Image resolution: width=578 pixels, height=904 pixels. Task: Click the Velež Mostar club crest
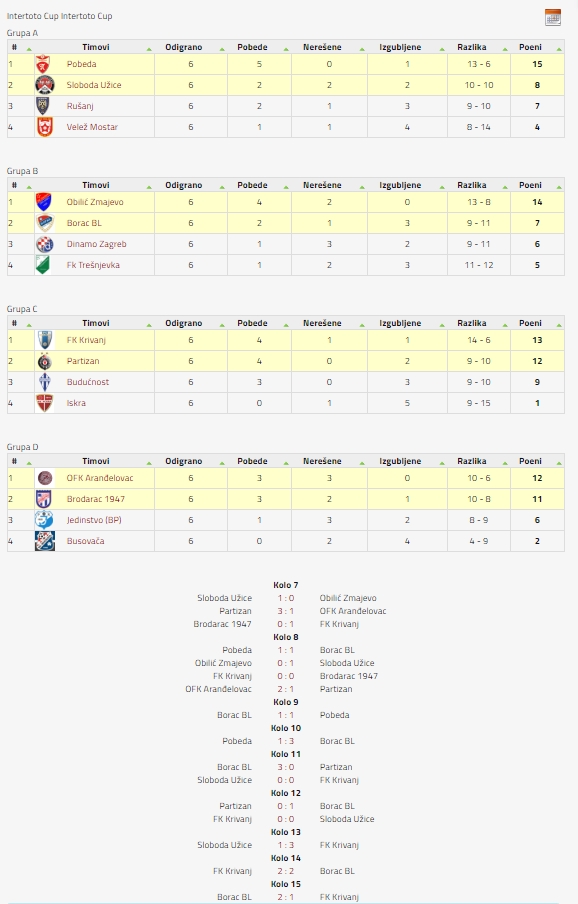point(44,127)
